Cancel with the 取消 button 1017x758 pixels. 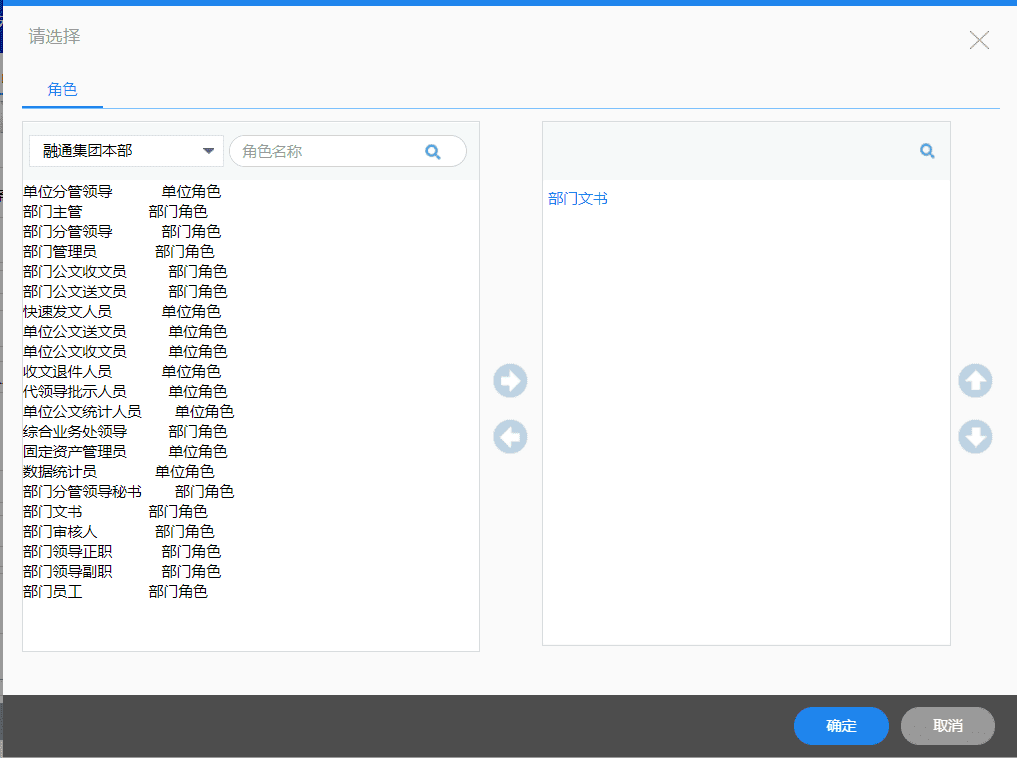pyautogui.click(x=948, y=726)
